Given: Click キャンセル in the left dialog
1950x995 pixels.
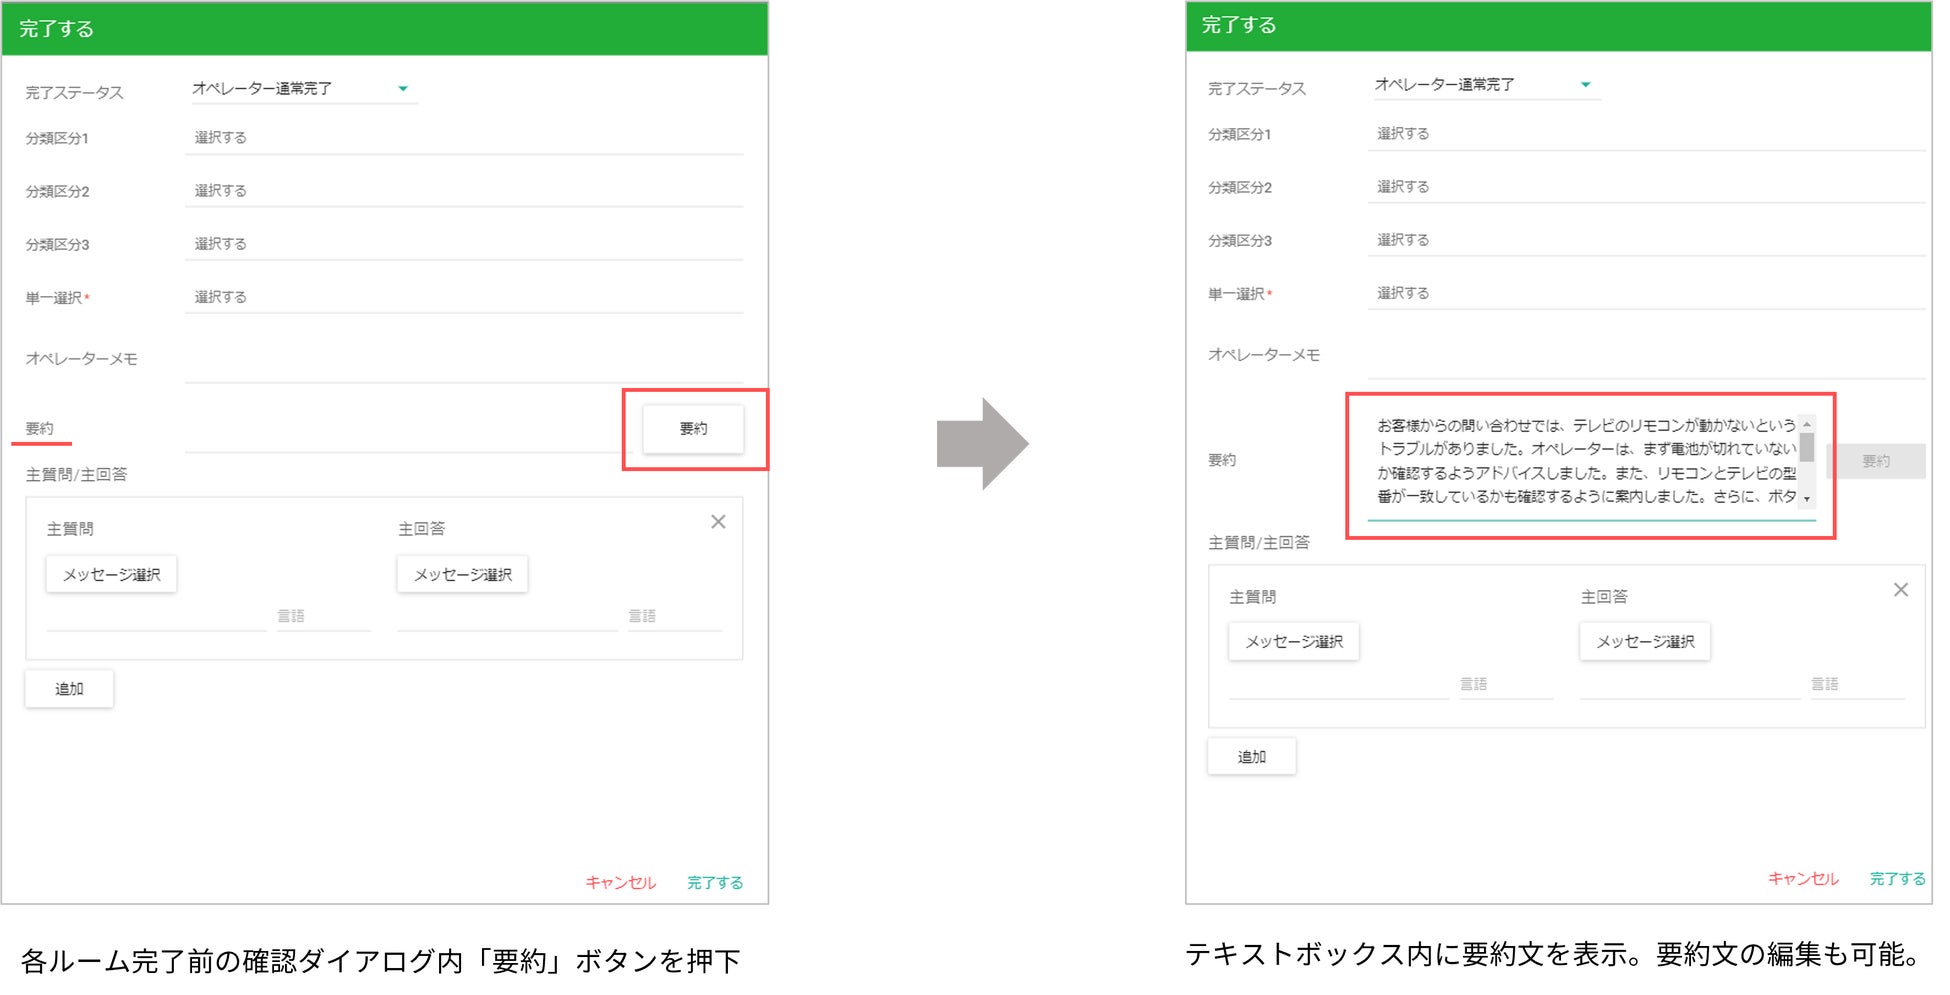Looking at the screenshot, I should (x=621, y=883).
